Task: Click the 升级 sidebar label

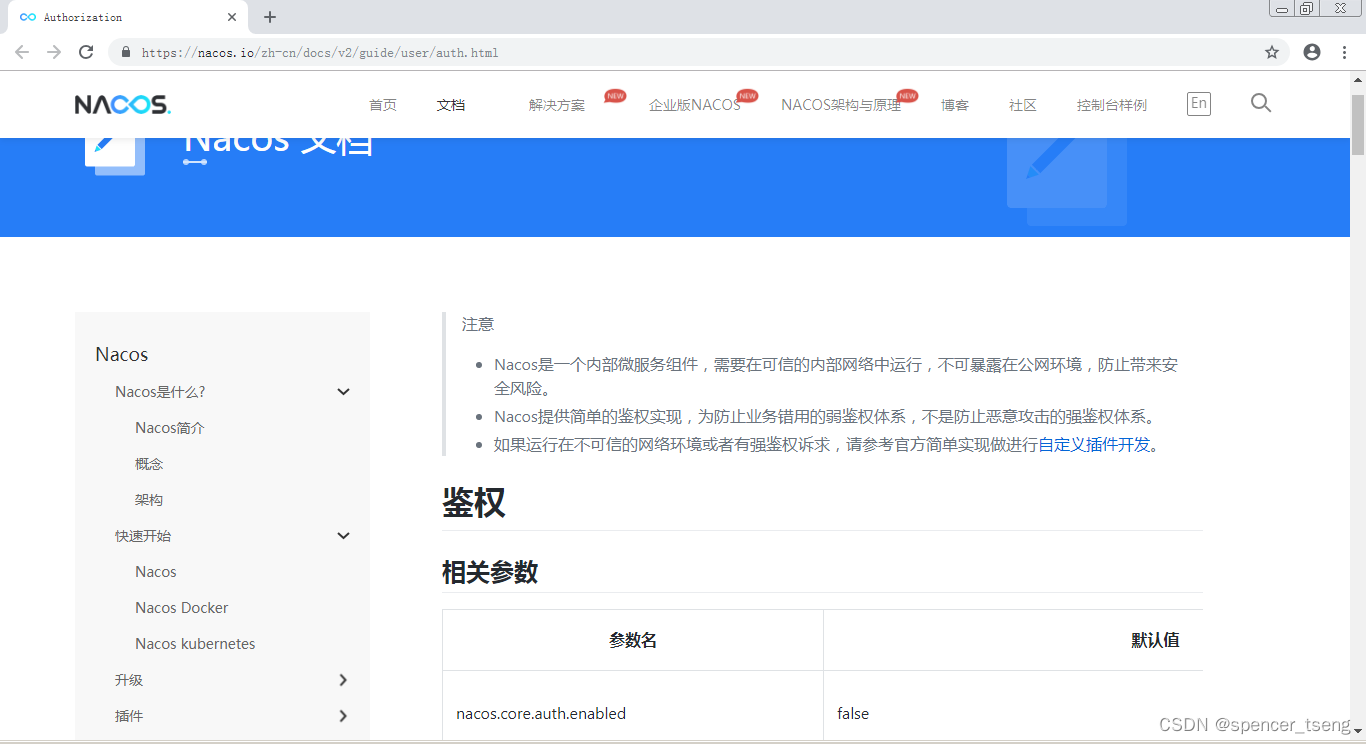Action: pos(129,680)
